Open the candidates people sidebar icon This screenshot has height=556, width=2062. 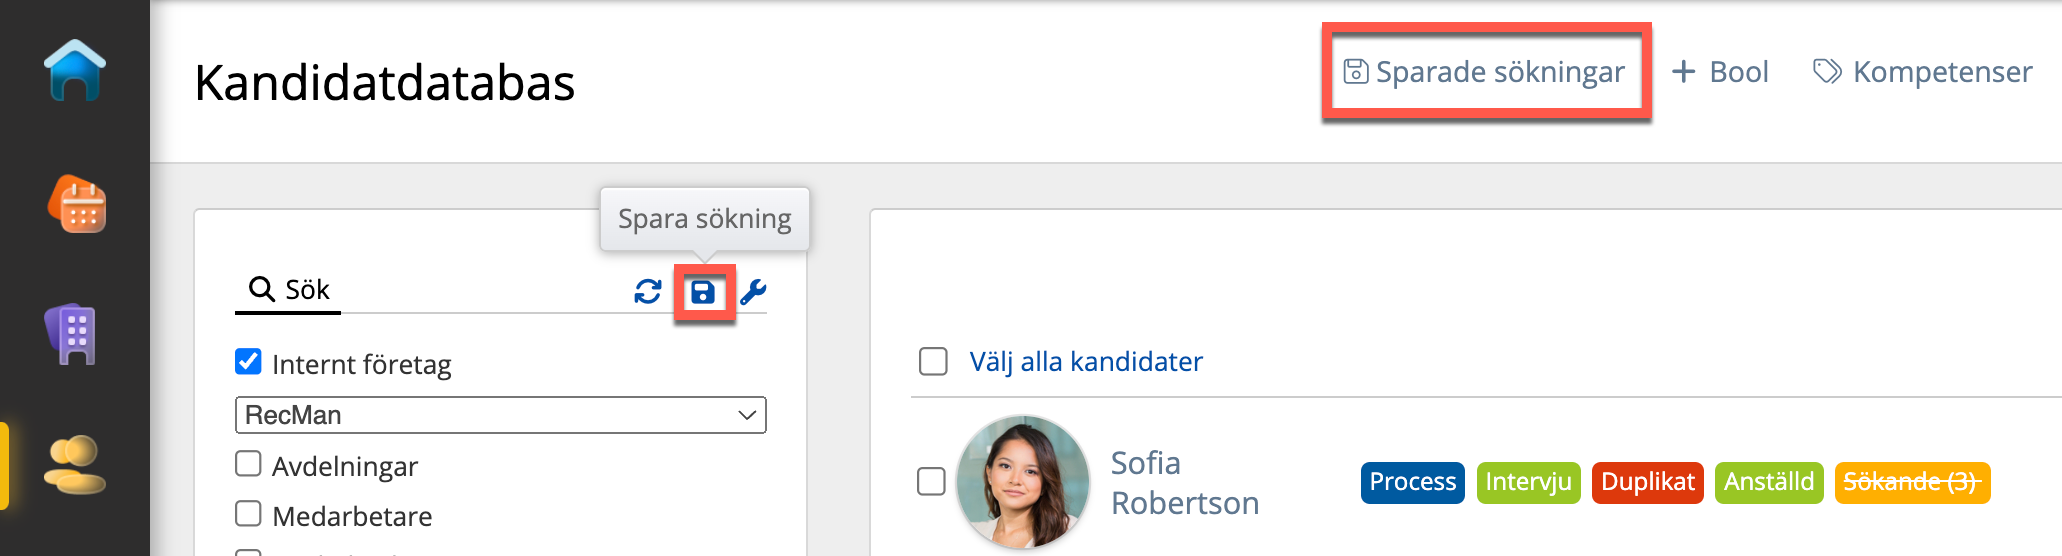(75, 464)
